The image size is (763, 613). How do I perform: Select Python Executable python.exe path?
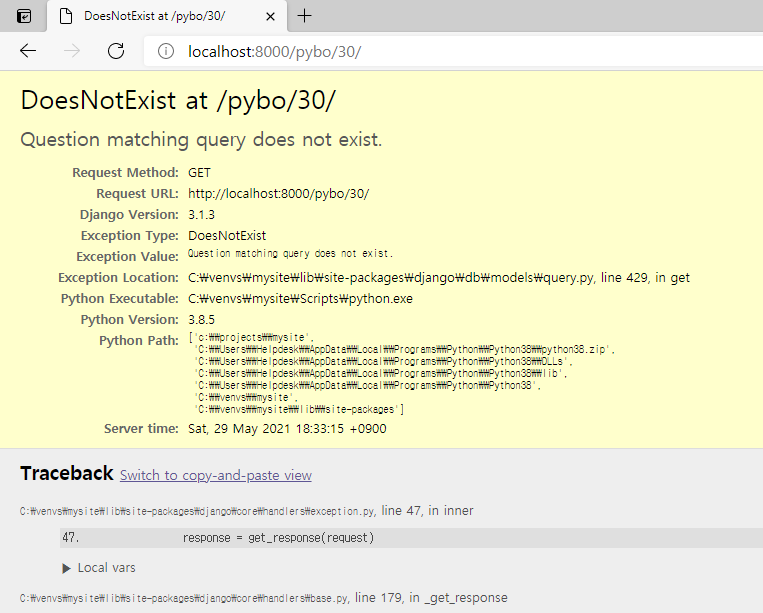click(x=300, y=298)
